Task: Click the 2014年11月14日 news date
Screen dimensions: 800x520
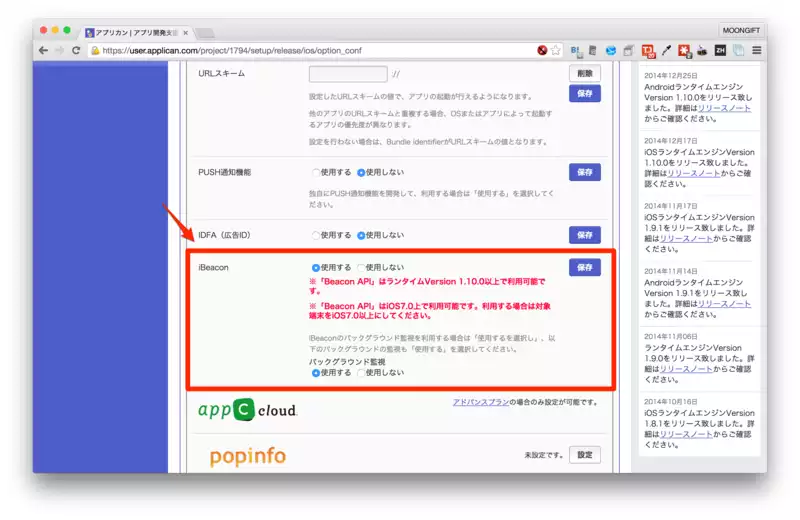Action: [670, 271]
